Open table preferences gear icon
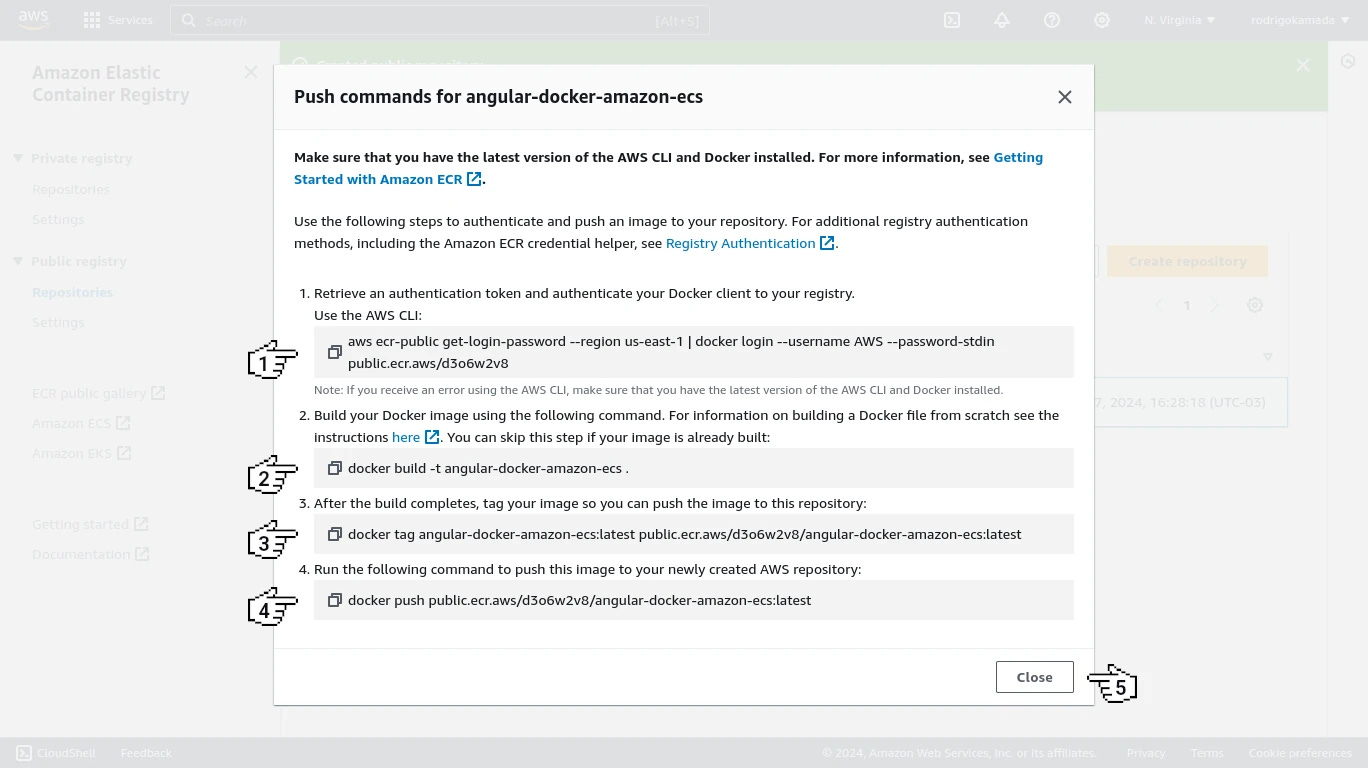The height and width of the screenshot is (768, 1368). pos(1255,305)
